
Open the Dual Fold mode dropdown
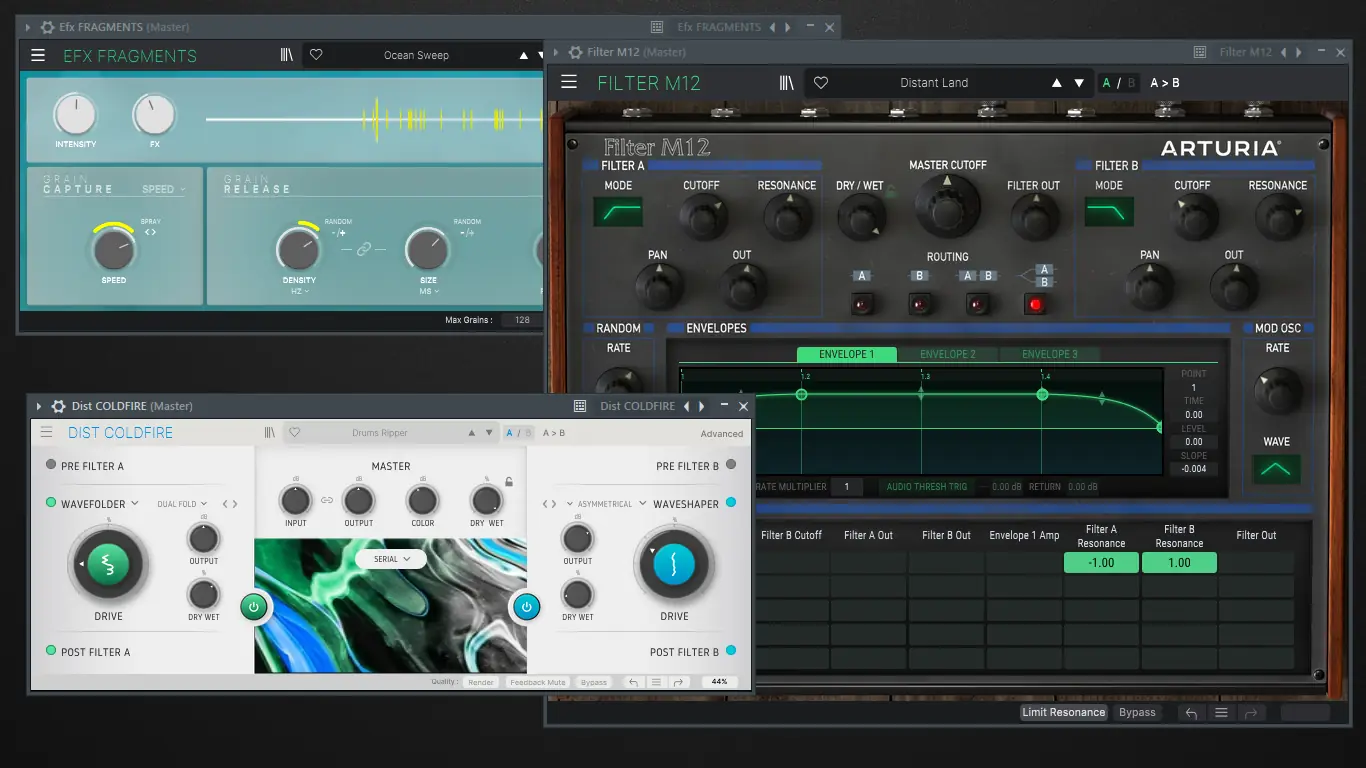click(x=182, y=504)
